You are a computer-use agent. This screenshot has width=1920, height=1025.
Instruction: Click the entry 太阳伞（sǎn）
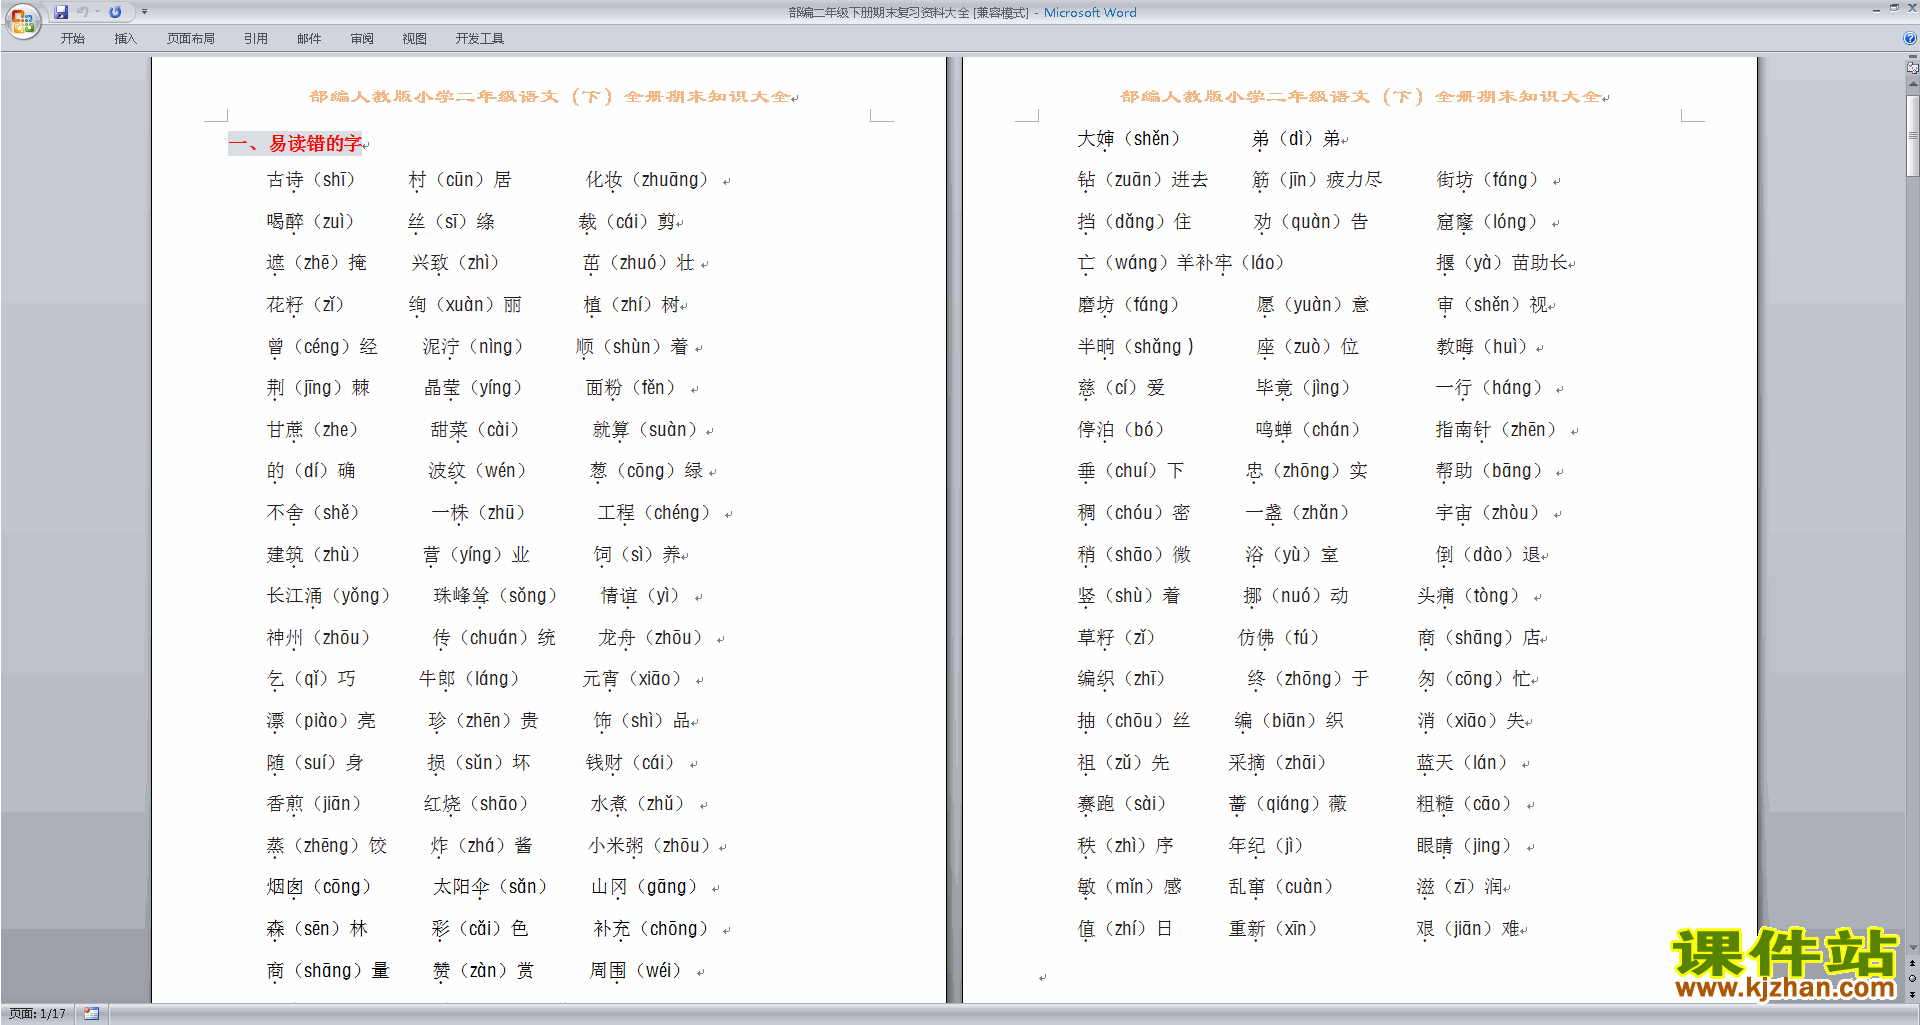pos(491,887)
